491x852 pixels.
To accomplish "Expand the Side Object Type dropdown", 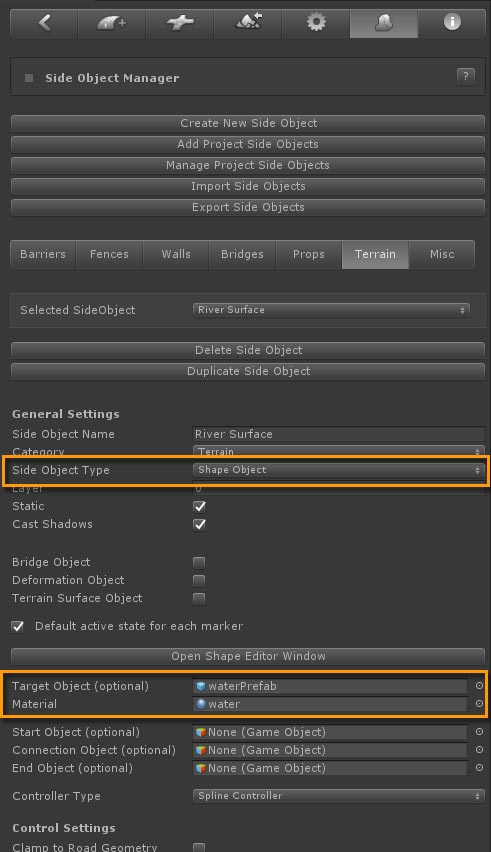I will [337, 470].
